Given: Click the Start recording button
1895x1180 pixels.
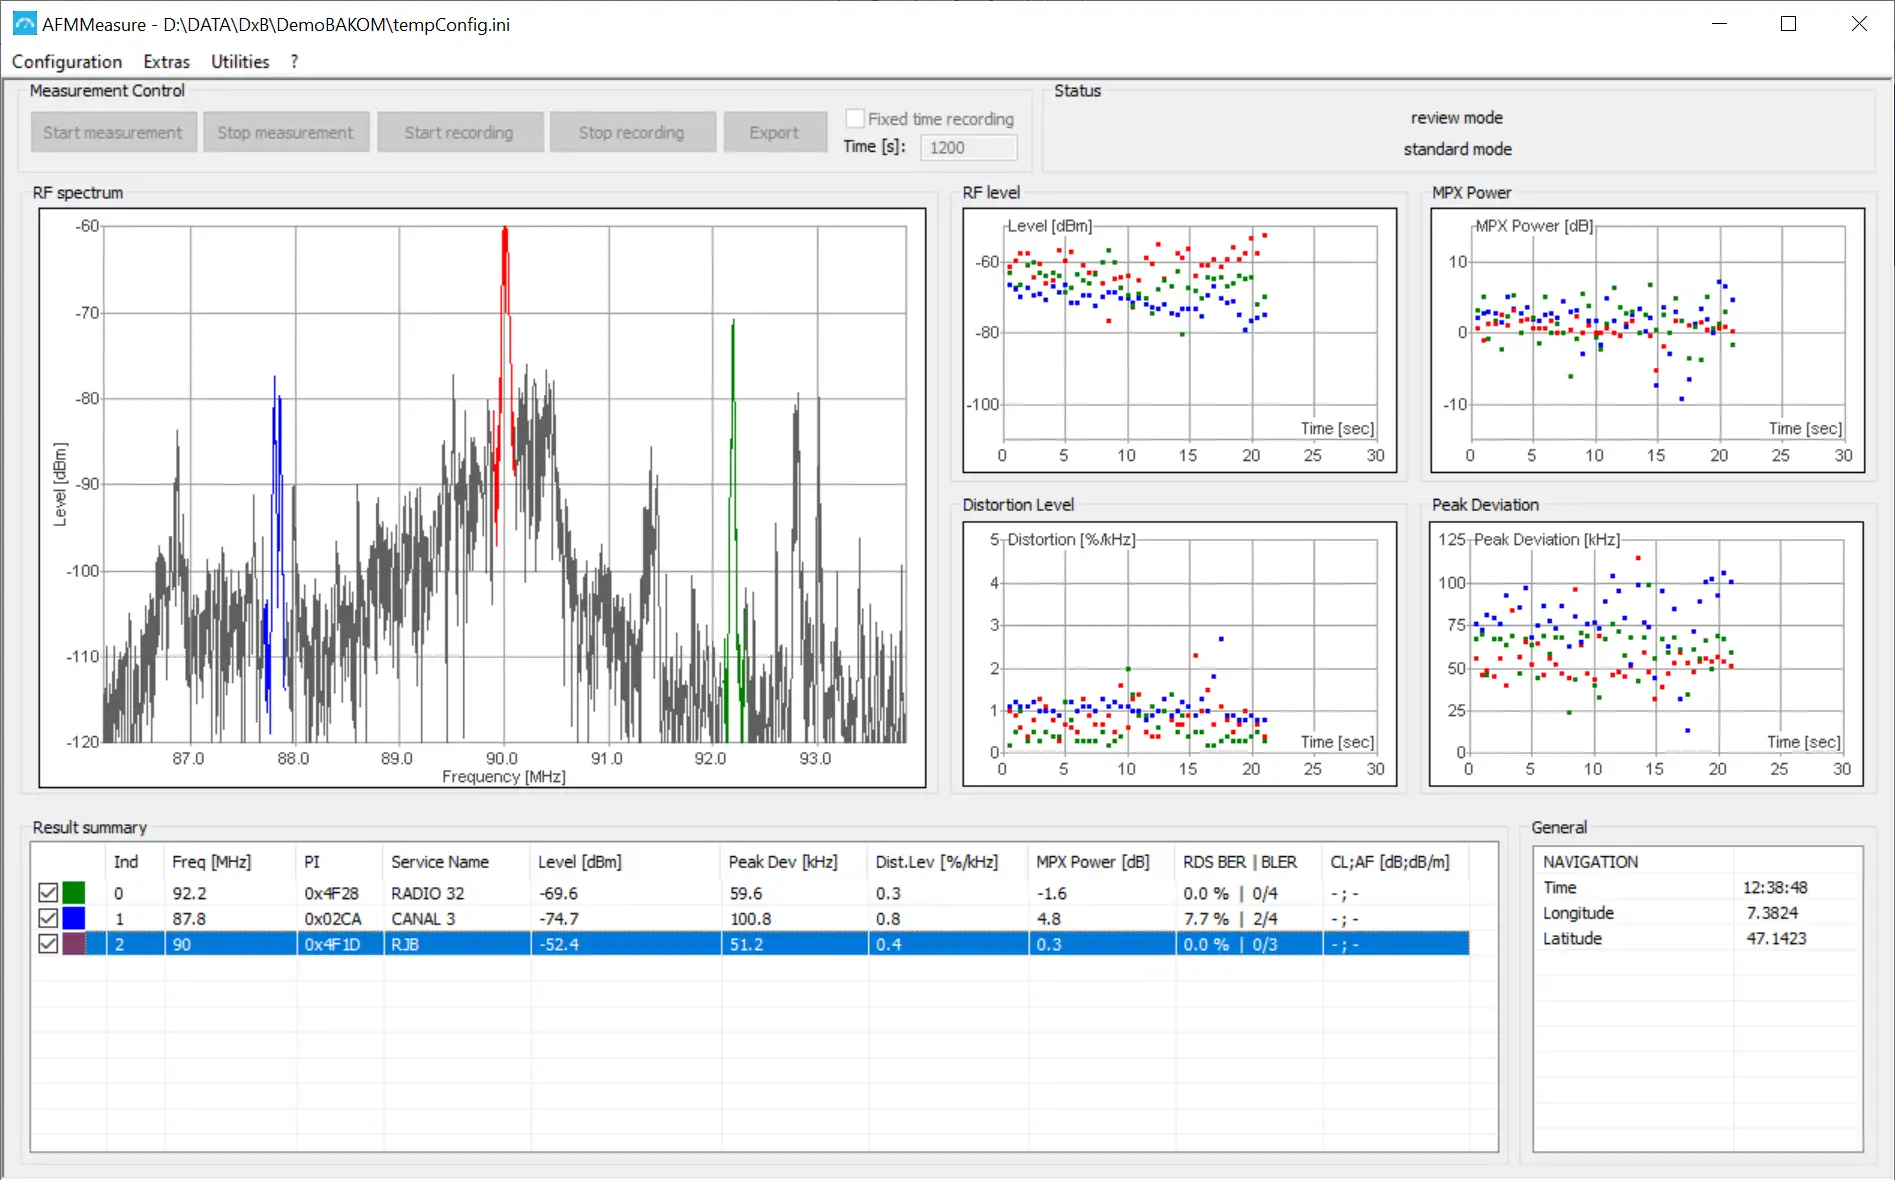Looking at the screenshot, I should coord(459,132).
